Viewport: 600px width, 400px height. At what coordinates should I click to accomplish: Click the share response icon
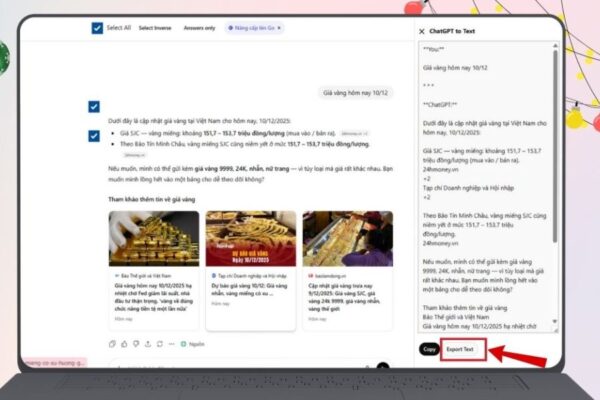tap(146, 343)
